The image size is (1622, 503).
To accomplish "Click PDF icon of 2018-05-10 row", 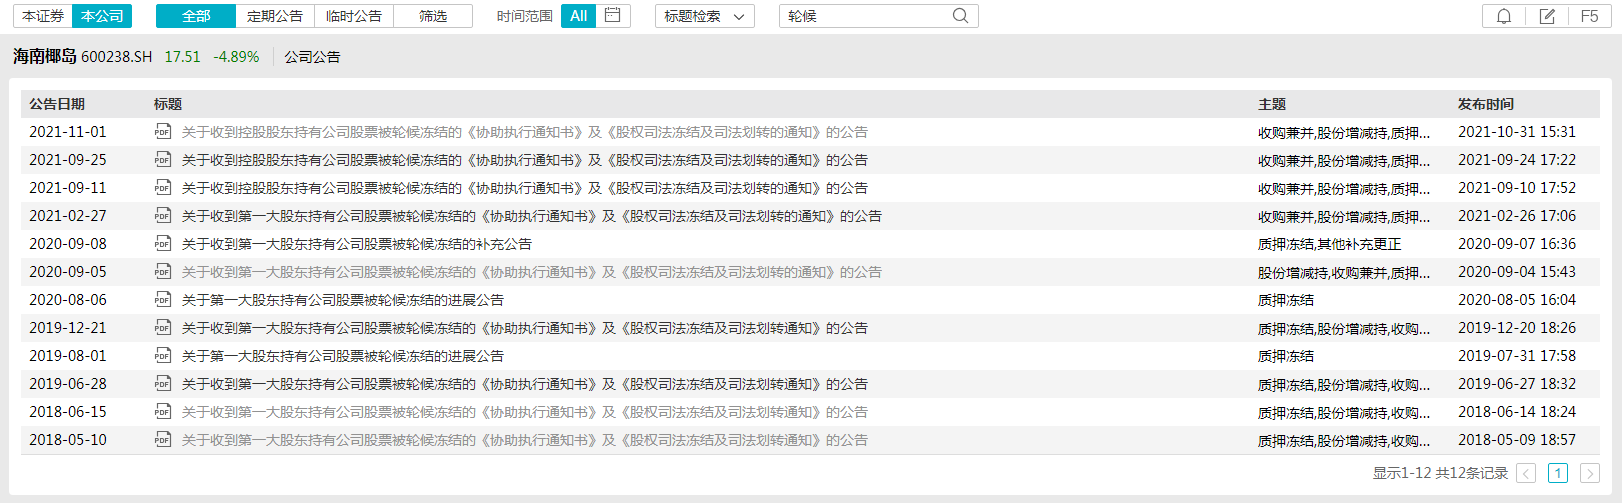I will pyautogui.click(x=163, y=440).
